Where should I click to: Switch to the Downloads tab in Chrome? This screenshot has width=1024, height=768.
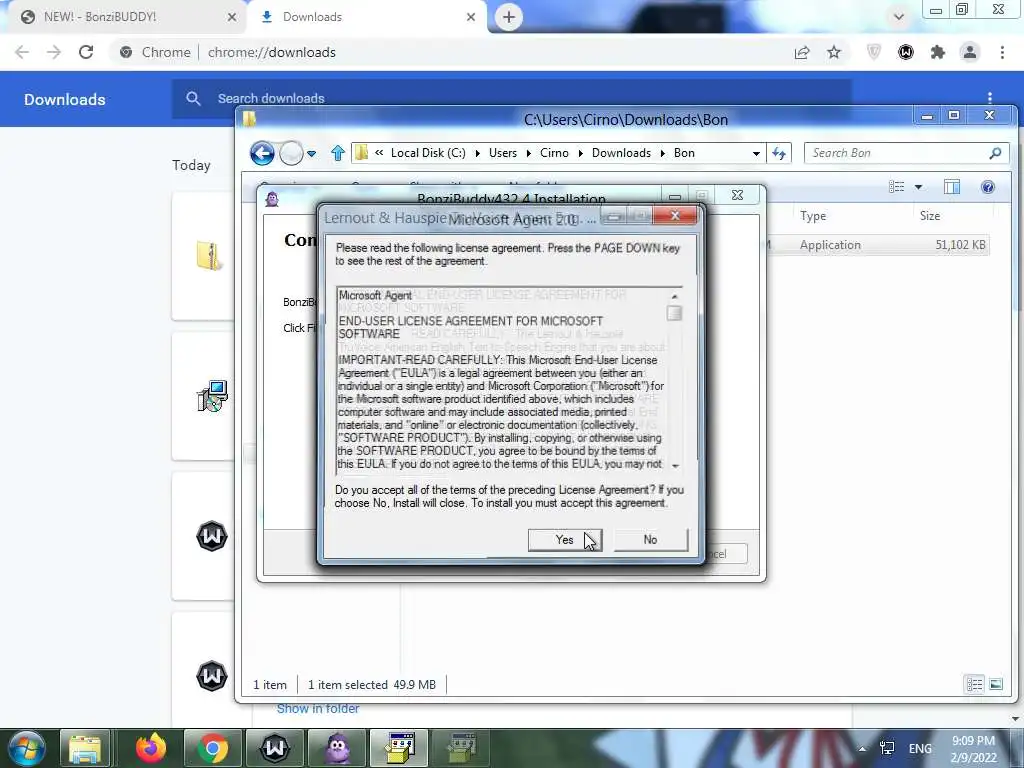coord(312,17)
